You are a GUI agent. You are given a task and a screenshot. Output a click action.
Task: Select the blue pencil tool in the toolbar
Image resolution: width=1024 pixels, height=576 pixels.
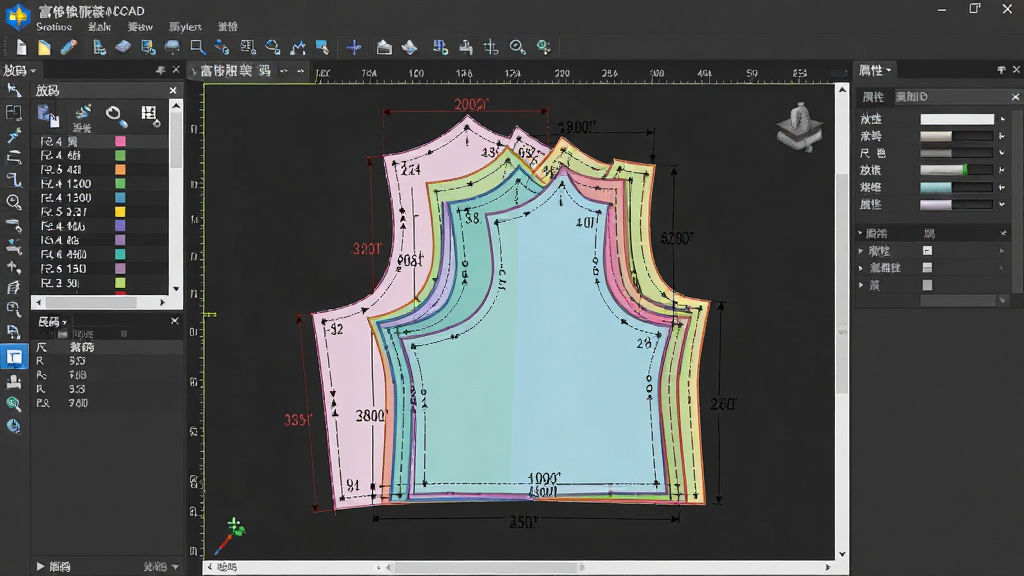[x=69, y=47]
